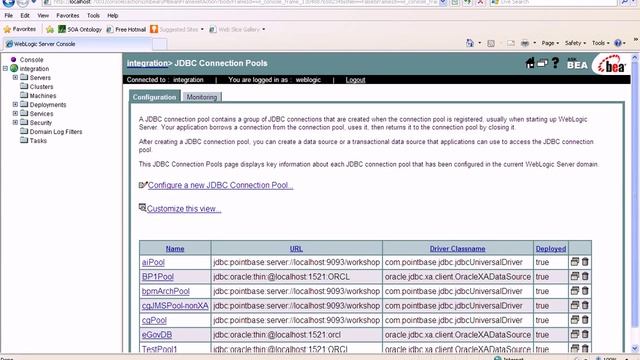
Task: Collapse the integration domain tree node
Action: (5, 69)
